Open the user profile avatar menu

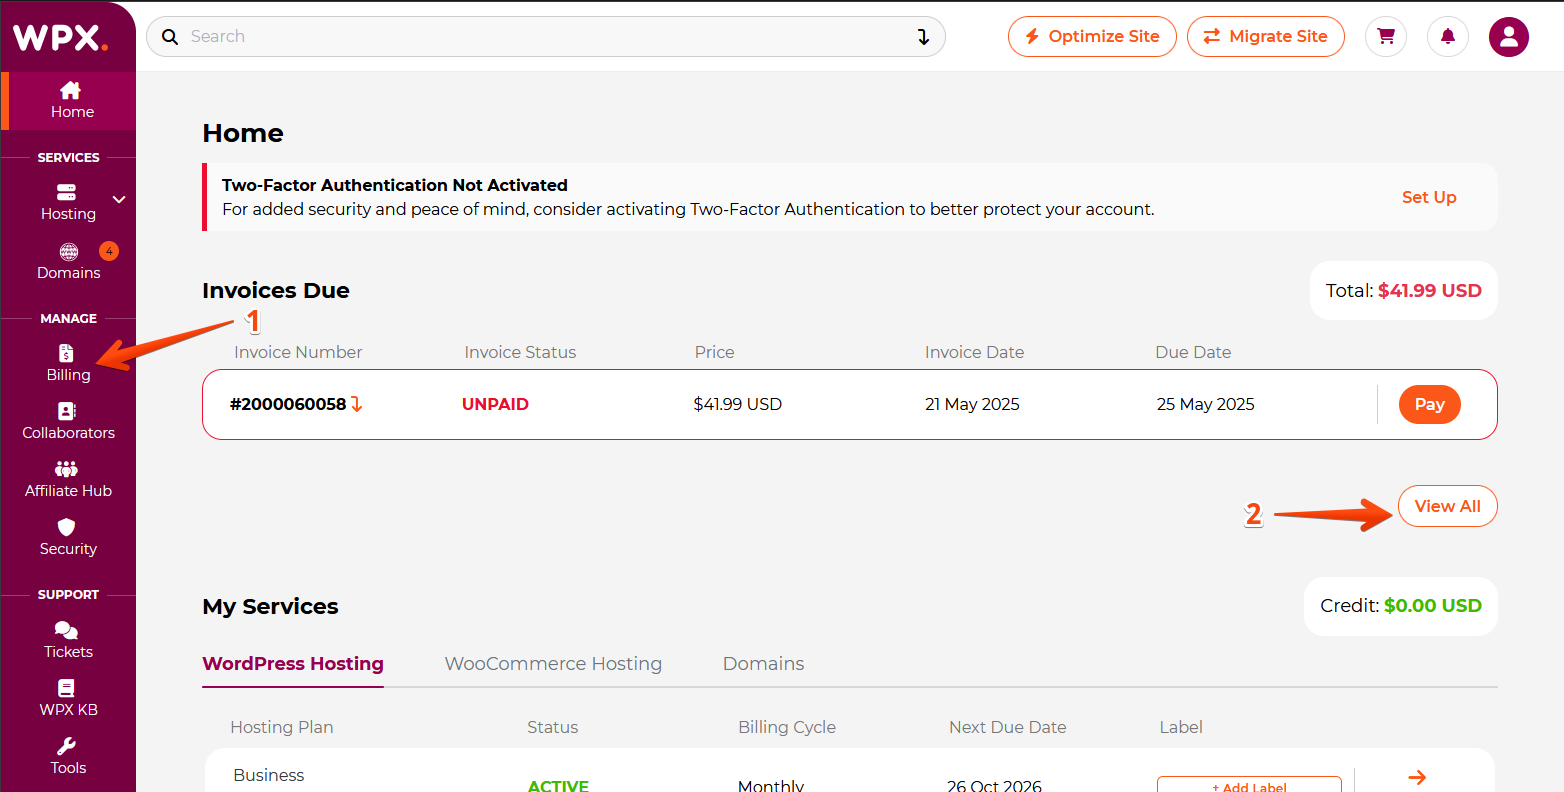point(1508,37)
